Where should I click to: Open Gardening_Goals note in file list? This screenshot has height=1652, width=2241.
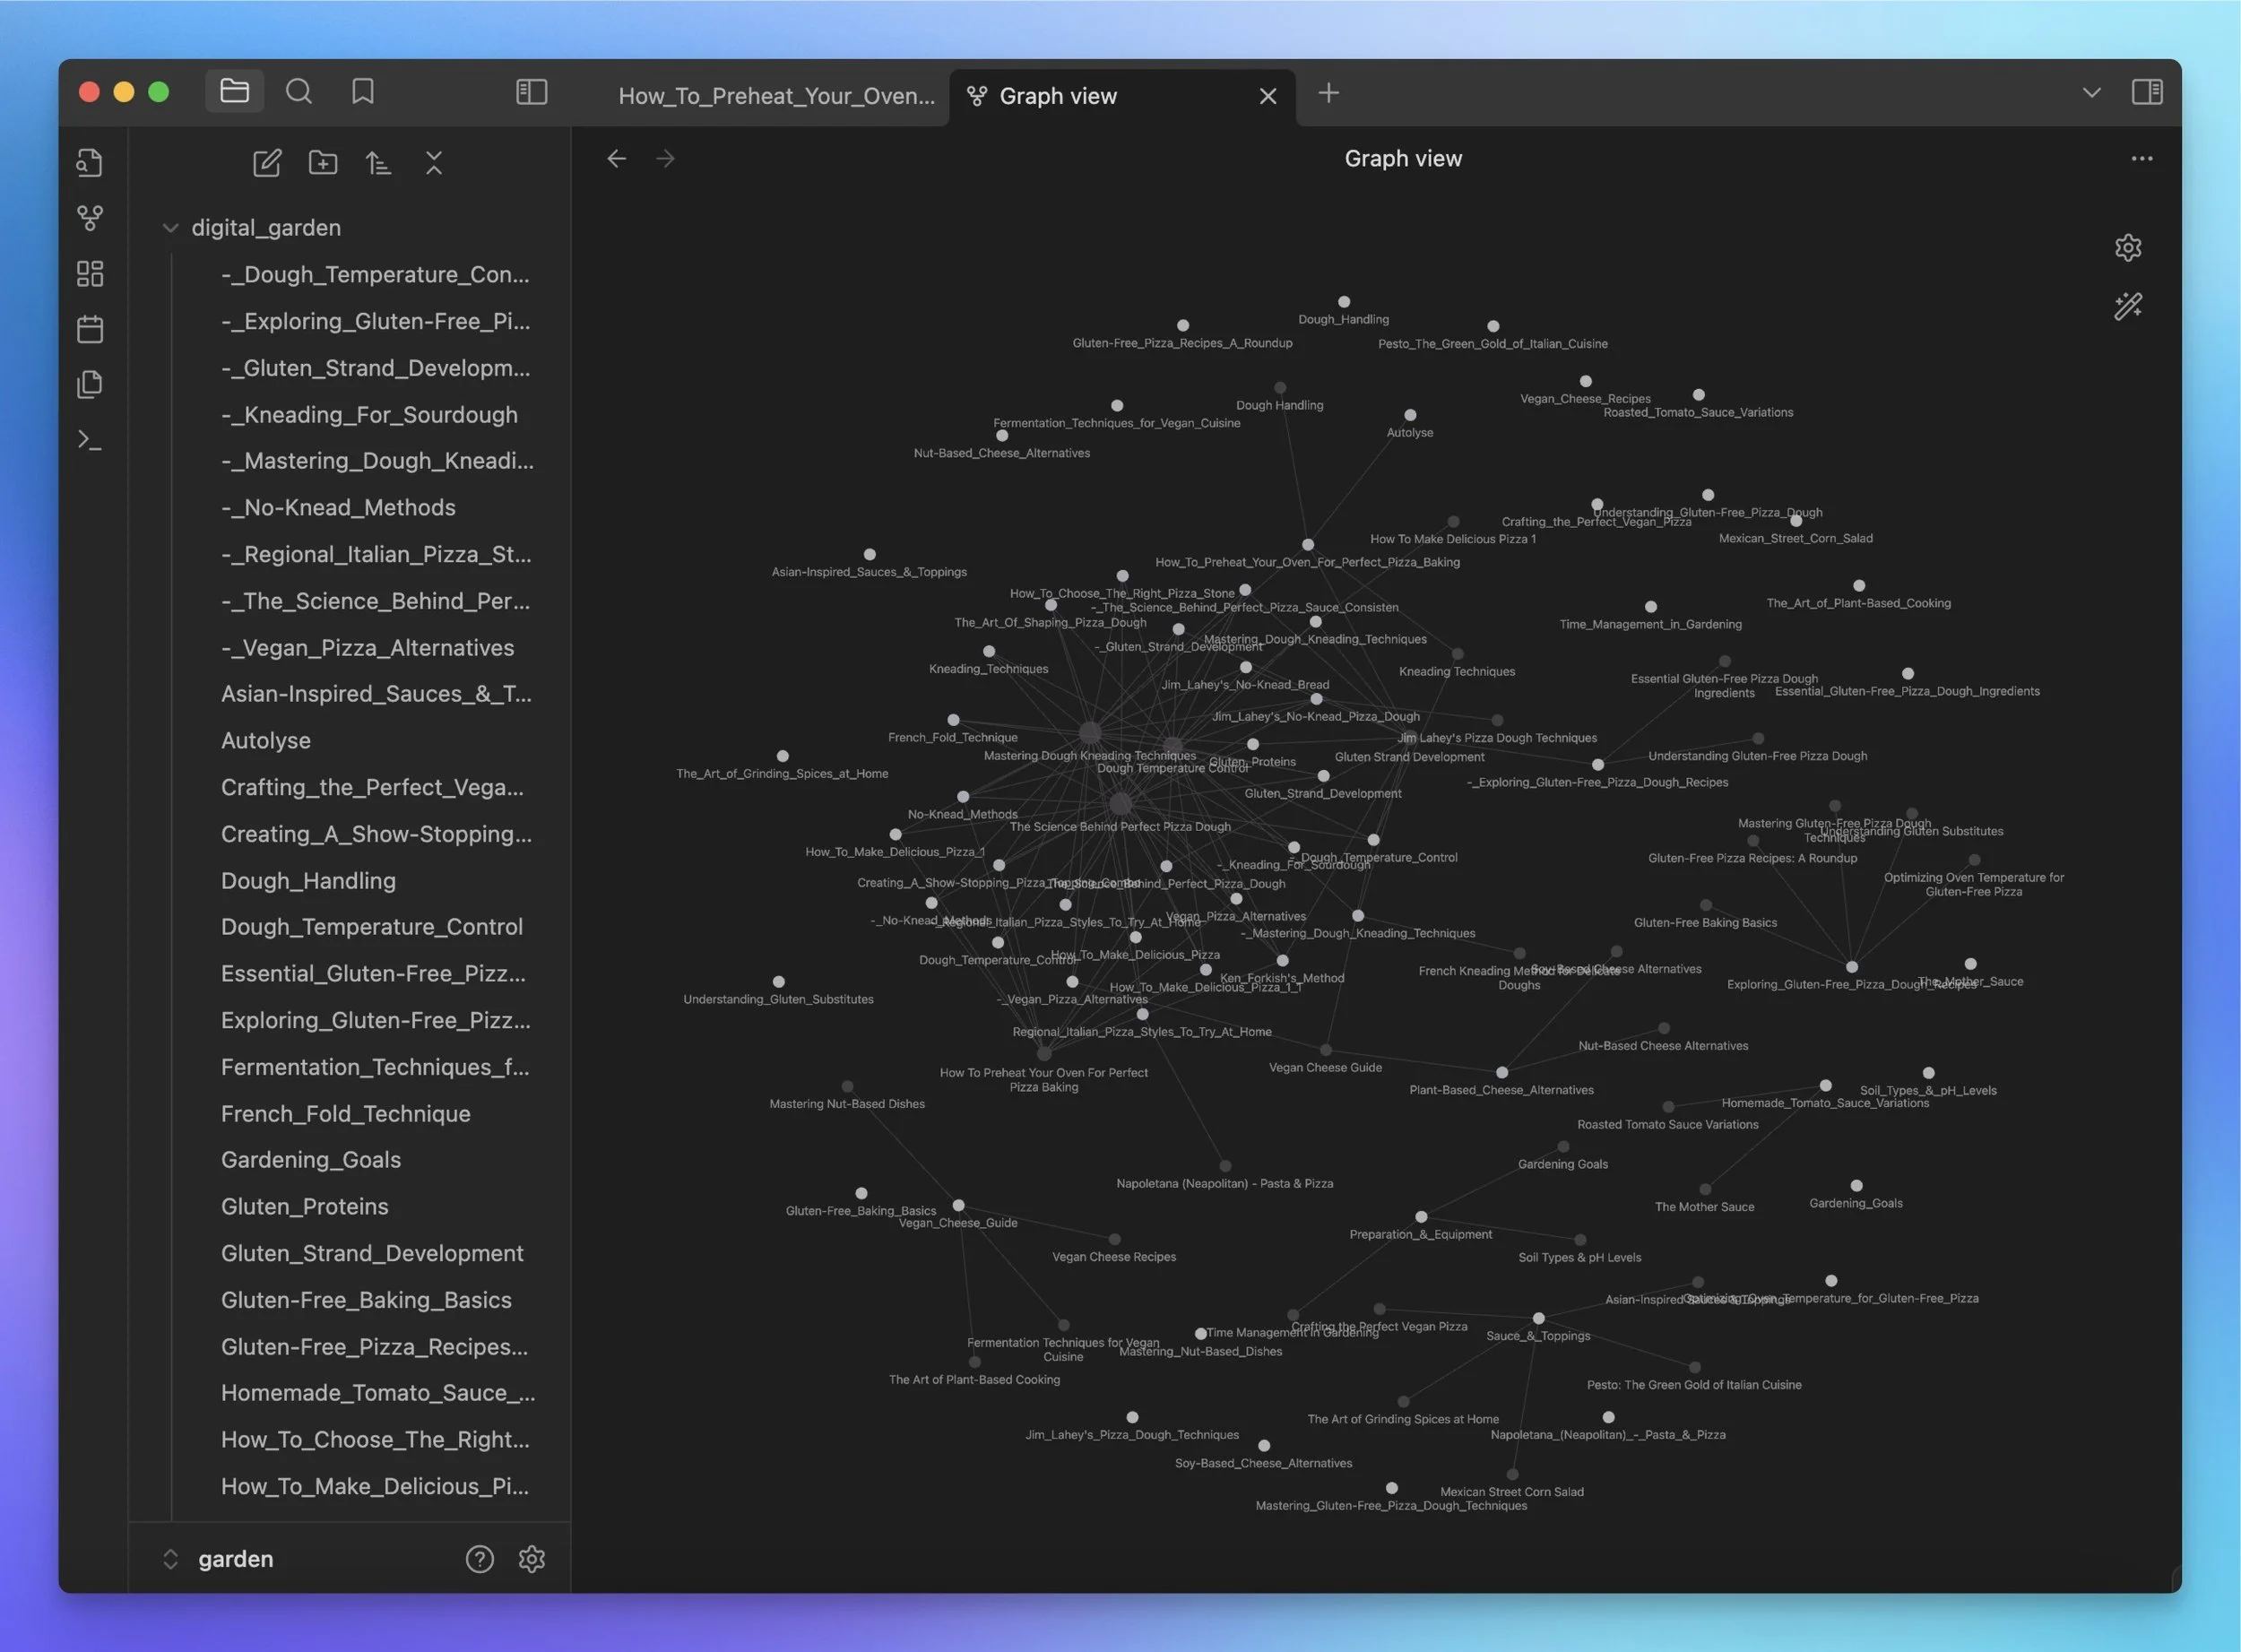[310, 1160]
